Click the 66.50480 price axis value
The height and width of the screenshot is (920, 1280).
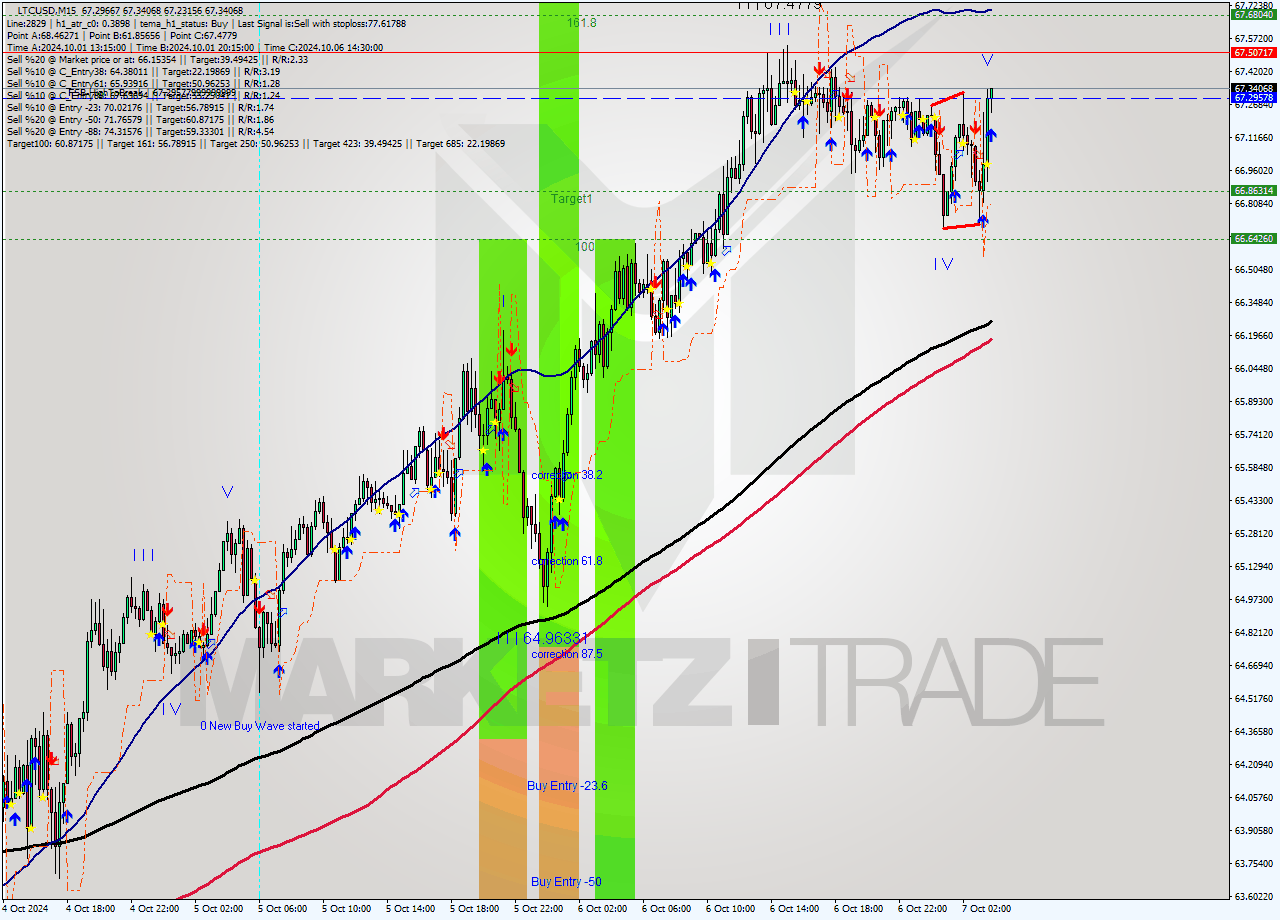(1253, 269)
